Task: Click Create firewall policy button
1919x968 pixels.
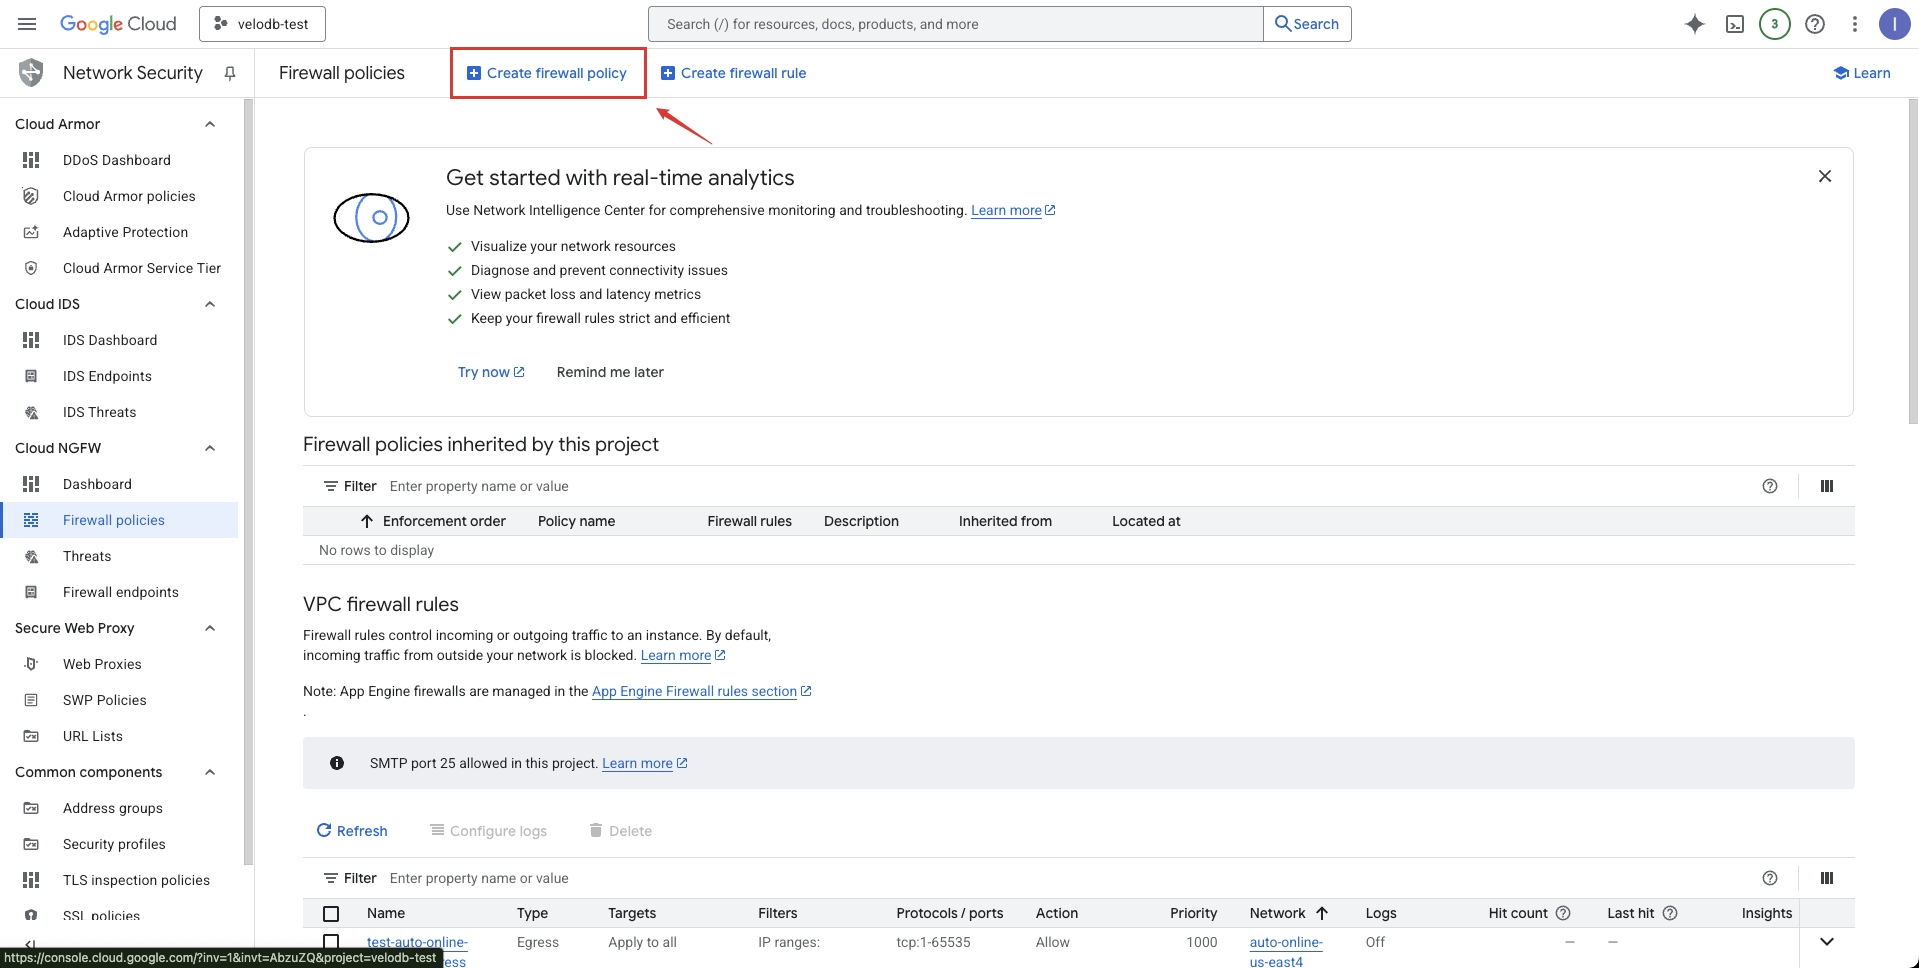Action: (547, 73)
